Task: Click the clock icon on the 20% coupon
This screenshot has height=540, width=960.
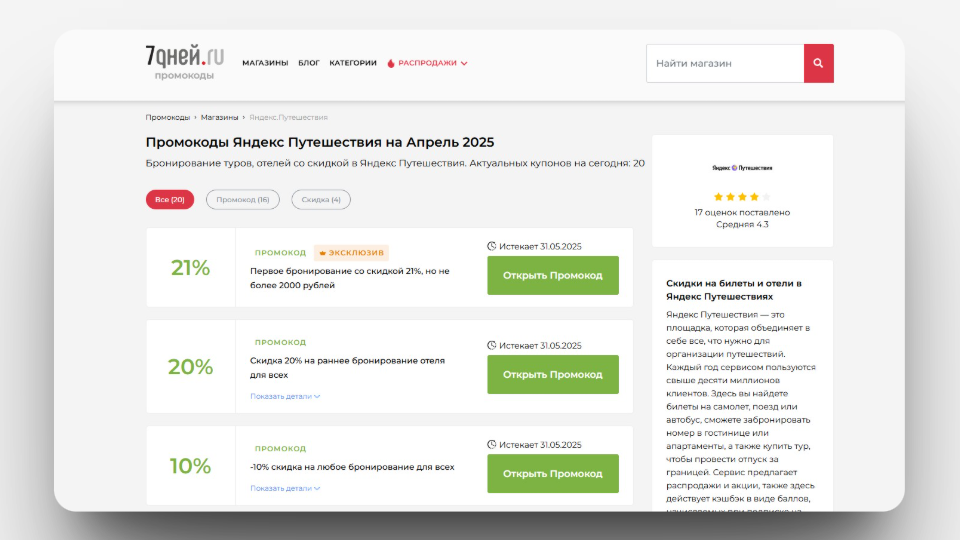Action: 492,345
